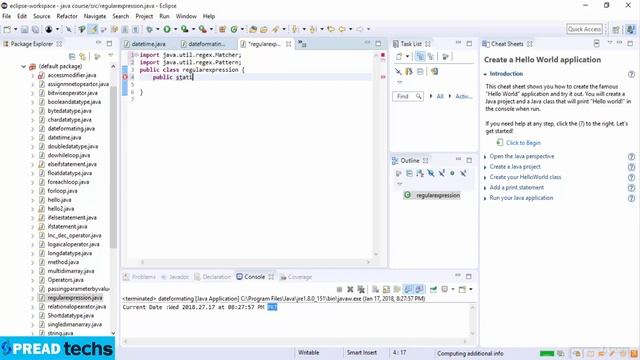Open the Debug button dropdown arrow
Image resolution: width=640 pixels, height=360 pixels.
click(158, 29)
